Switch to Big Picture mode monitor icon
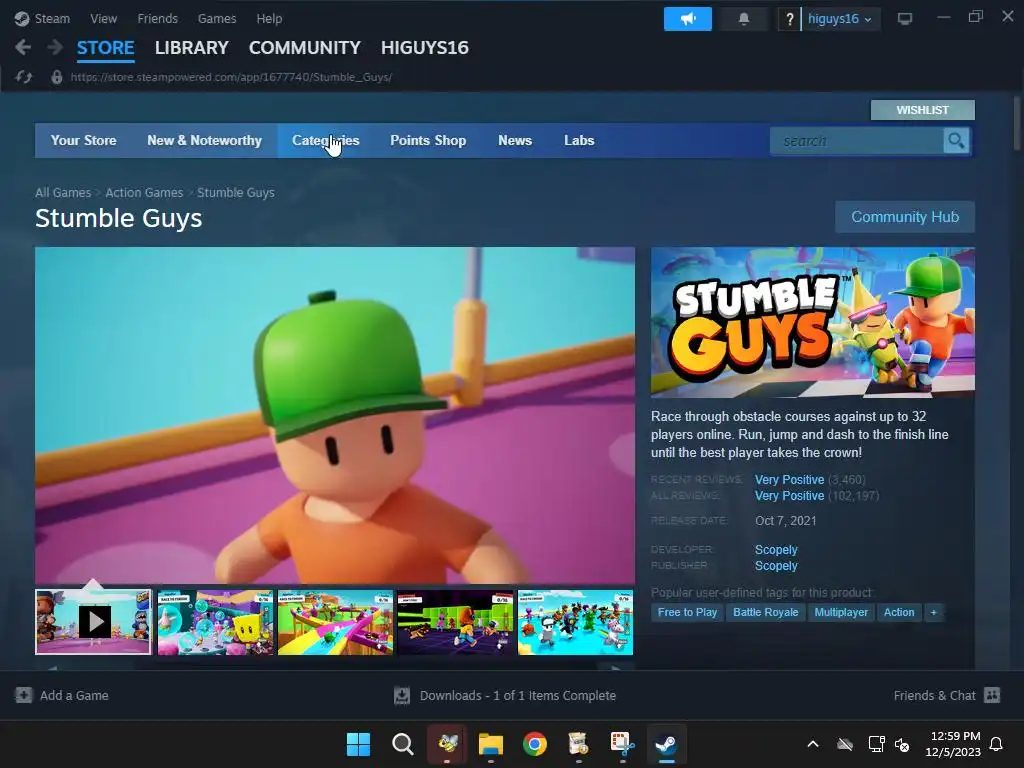Image resolution: width=1024 pixels, height=768 pixels. coord(904,19)
